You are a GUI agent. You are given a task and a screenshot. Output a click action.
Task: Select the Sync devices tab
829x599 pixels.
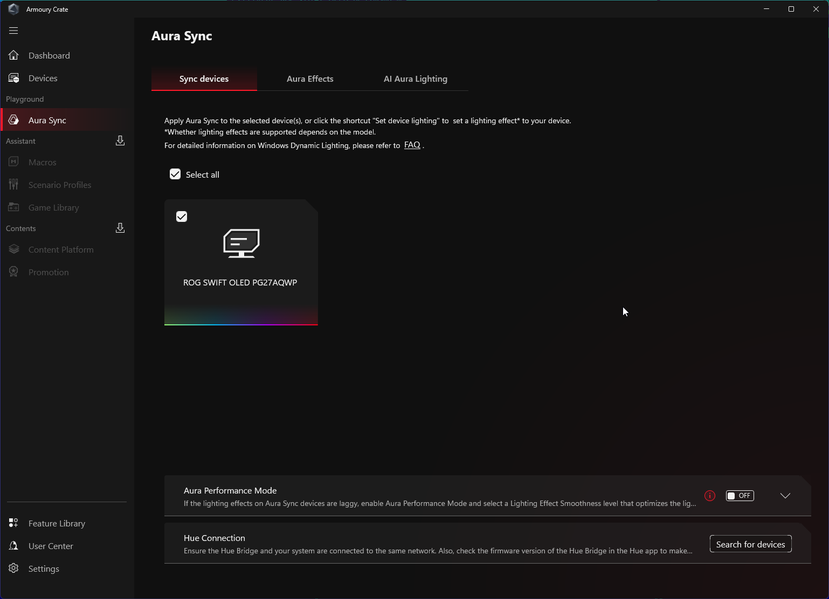tap(204, 79)
